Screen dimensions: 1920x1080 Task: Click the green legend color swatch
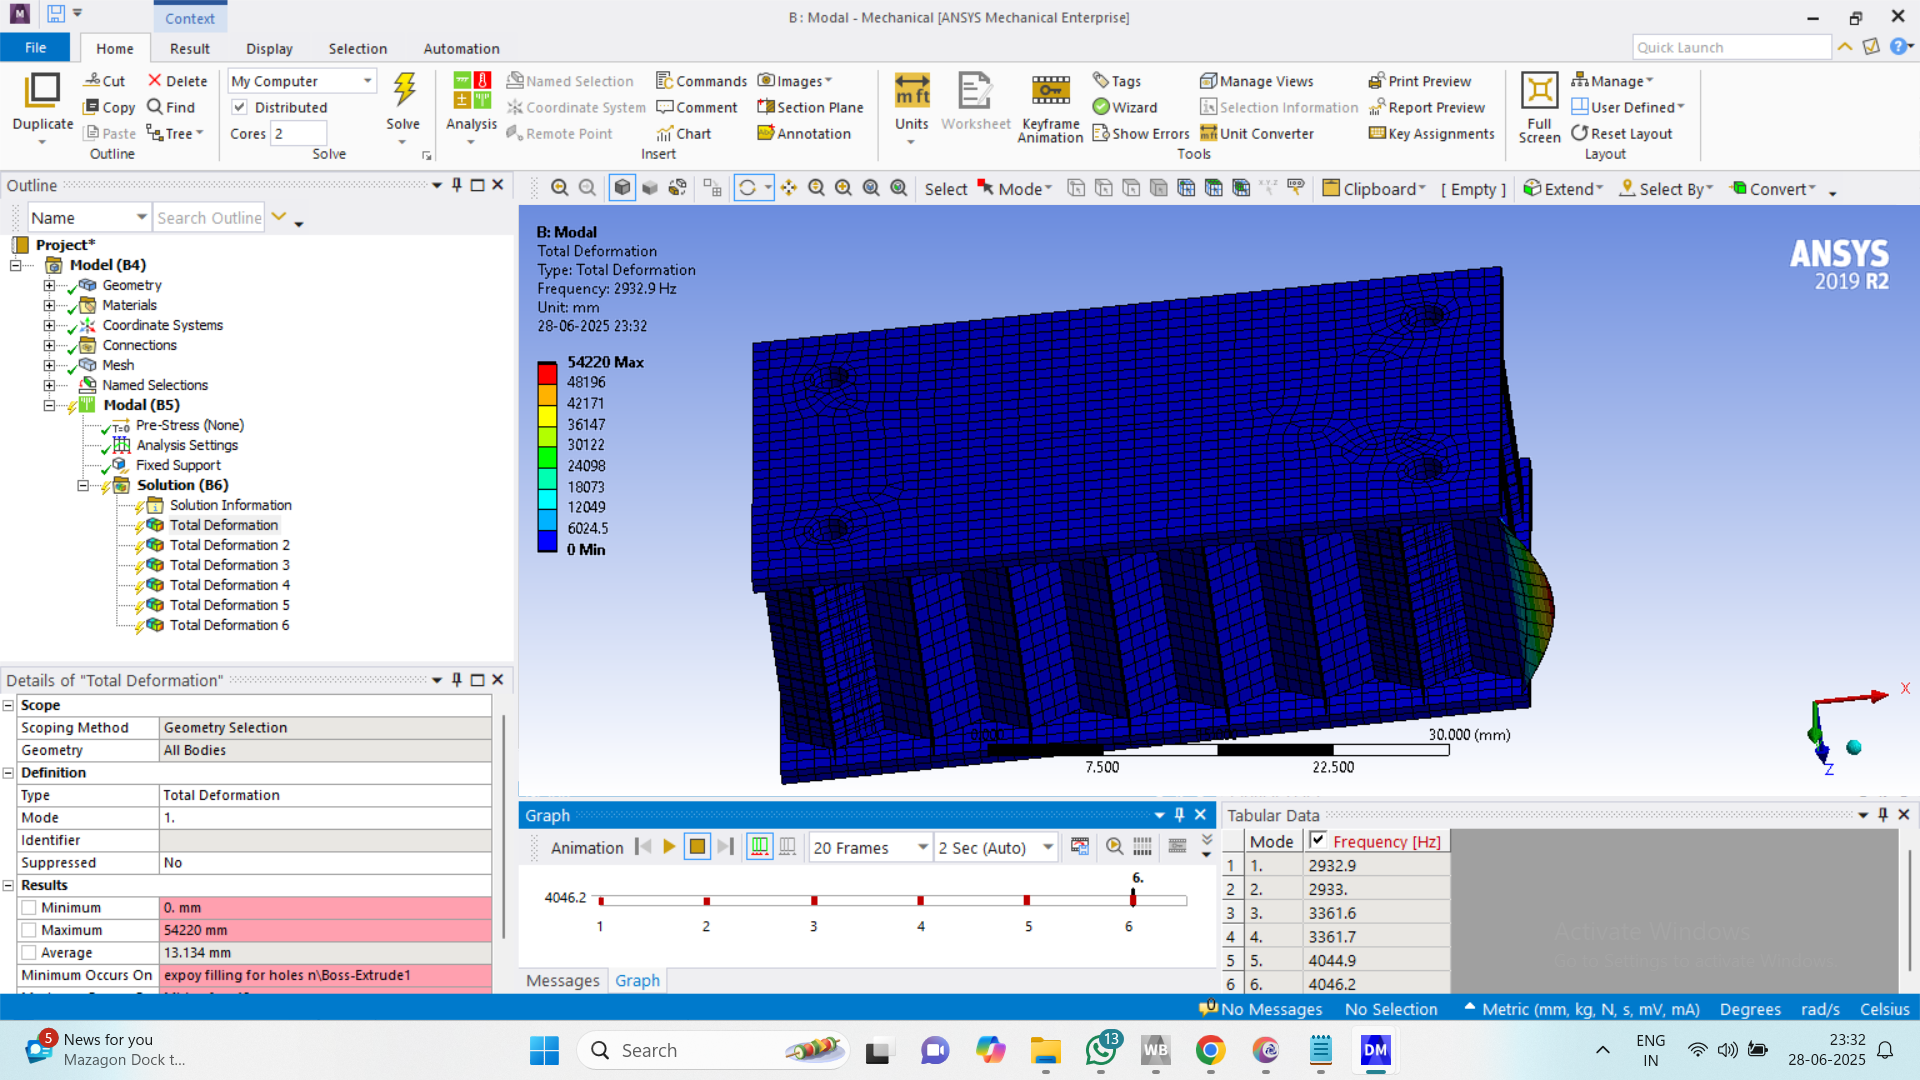(547, 456)
